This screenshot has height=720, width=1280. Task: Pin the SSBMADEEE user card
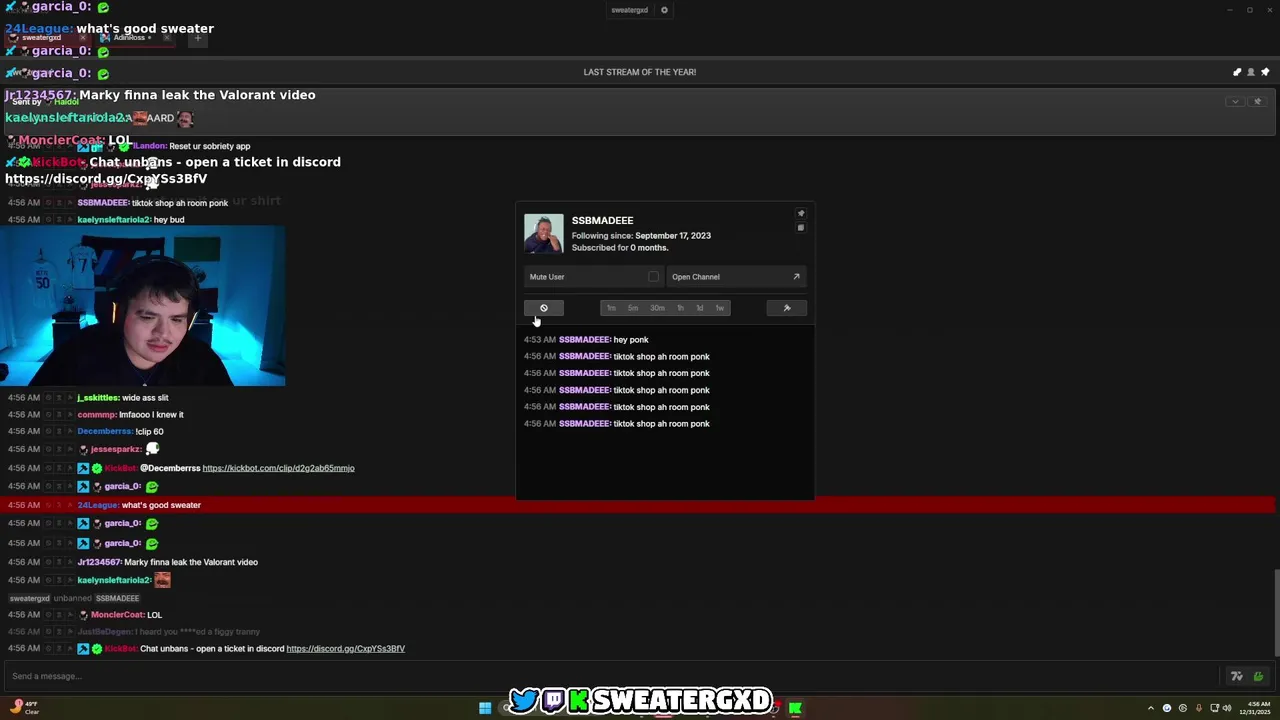[x=800, y=213]
